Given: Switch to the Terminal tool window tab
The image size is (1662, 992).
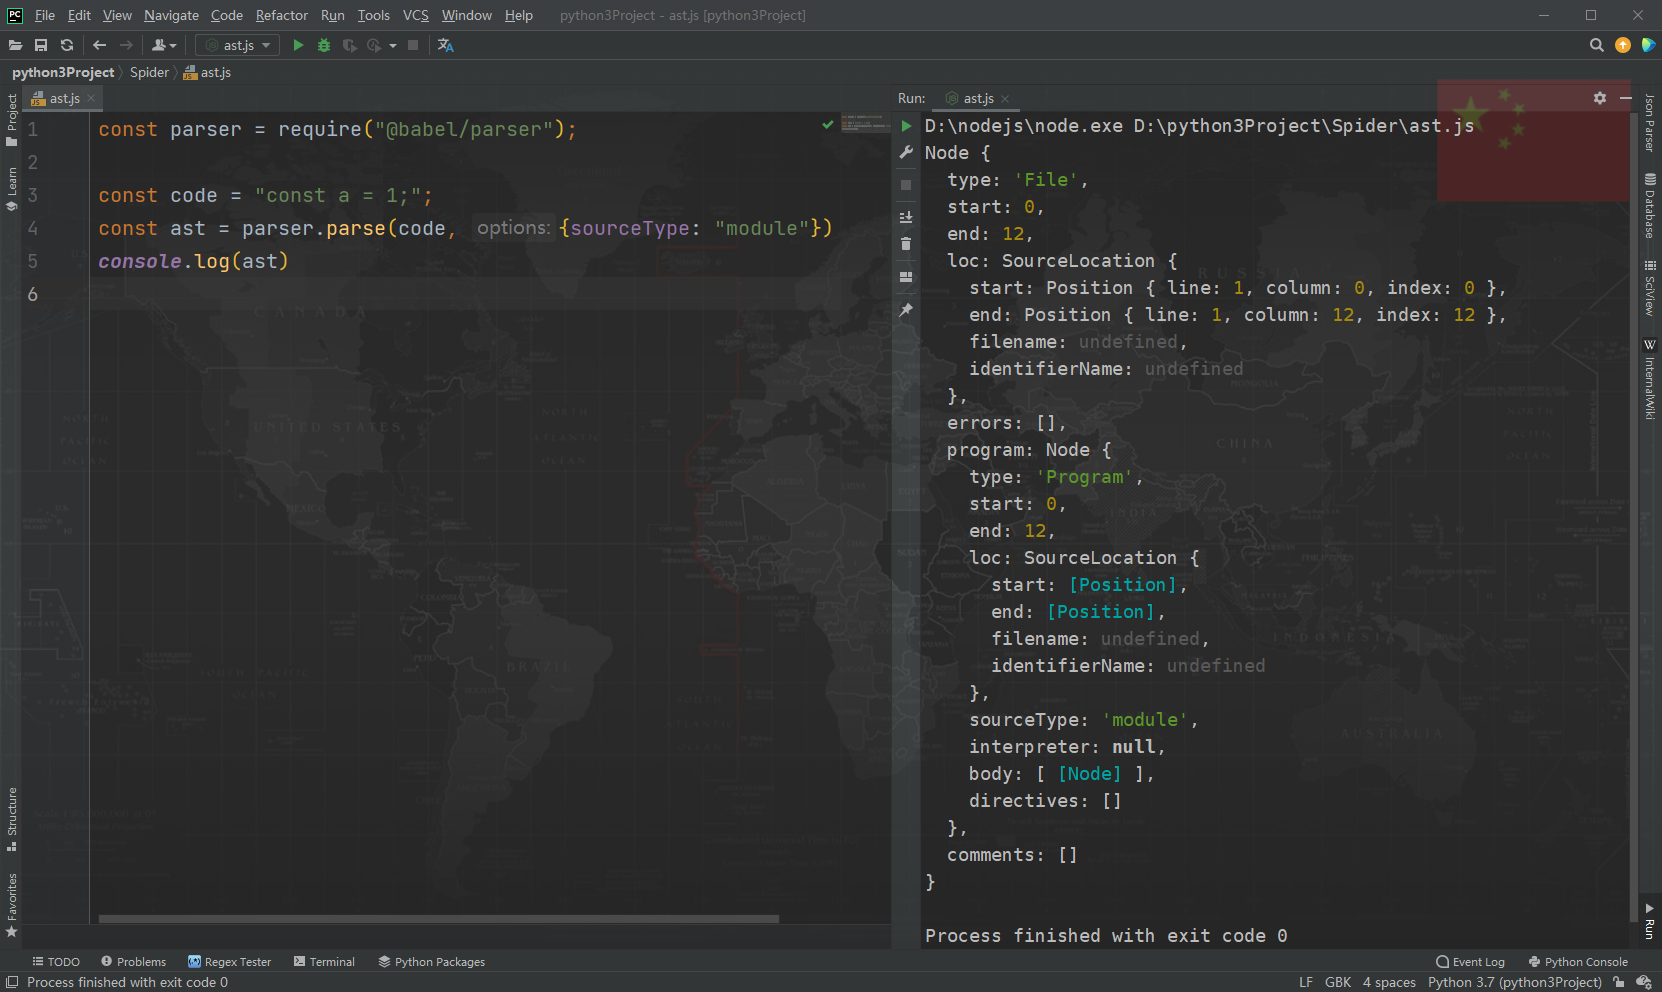Looking at the screenshot, I should tap(324, 962).
